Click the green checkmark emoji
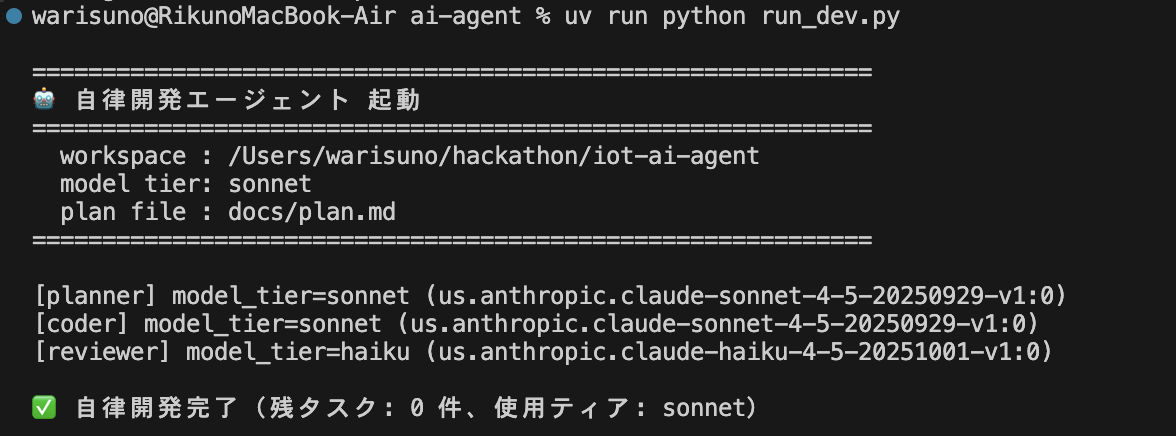The height and width of the screenshot is (436, 1176). pyautogui.click(x=43, y=407)
